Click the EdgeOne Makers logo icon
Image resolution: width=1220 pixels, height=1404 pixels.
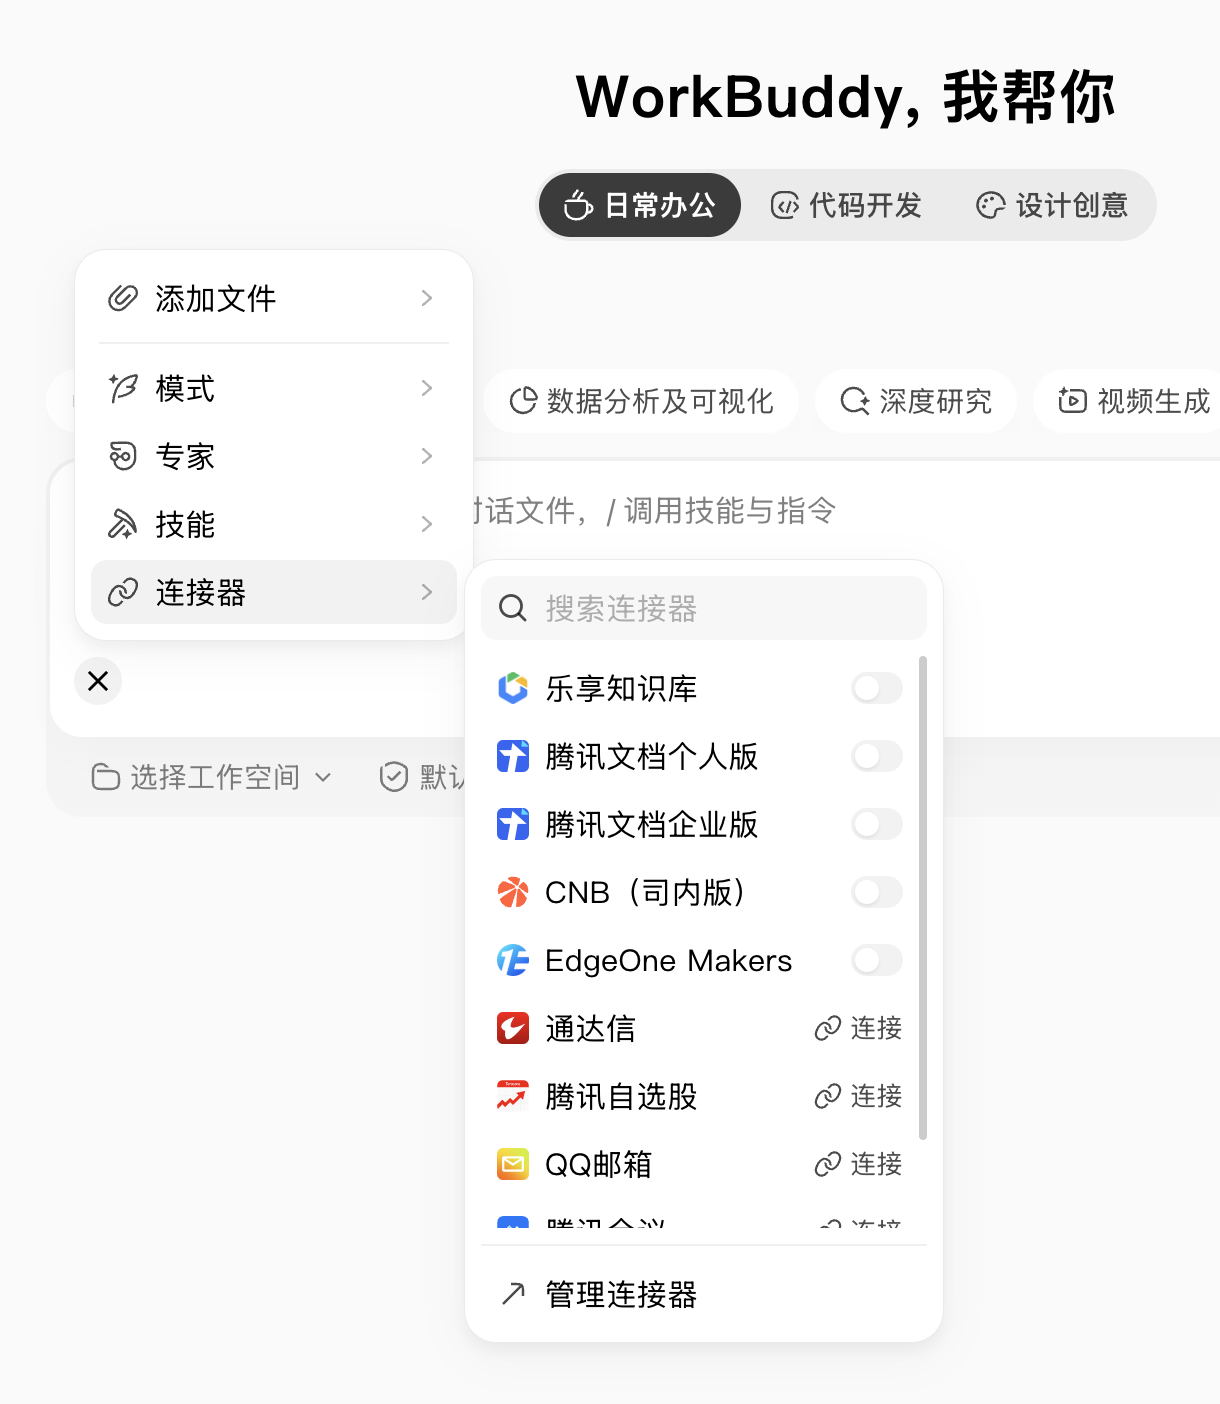click(513, 960)
